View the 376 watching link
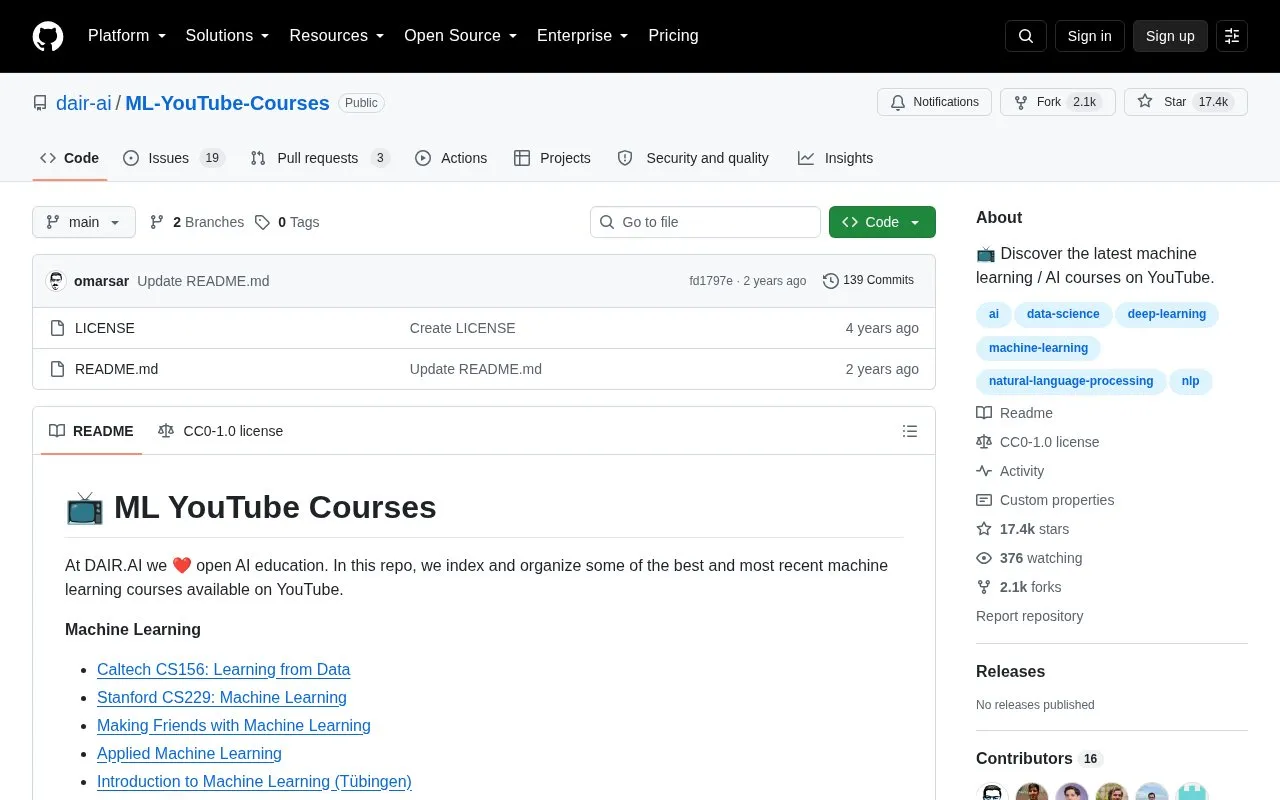The image size is (1280, 800). click(x=1029, y=558)
